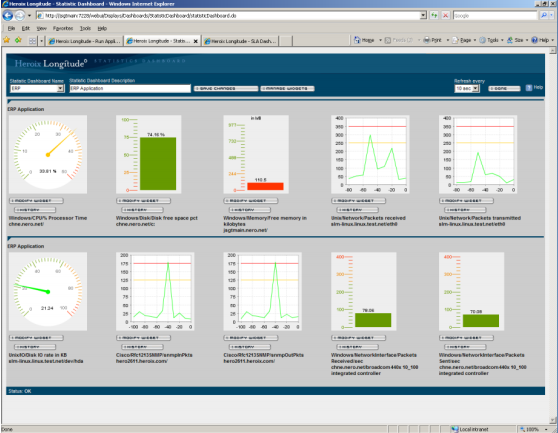Open the Statistic Dashboard Name dropdown
Viewport: 558px width, 433px height.
[60, 88]
